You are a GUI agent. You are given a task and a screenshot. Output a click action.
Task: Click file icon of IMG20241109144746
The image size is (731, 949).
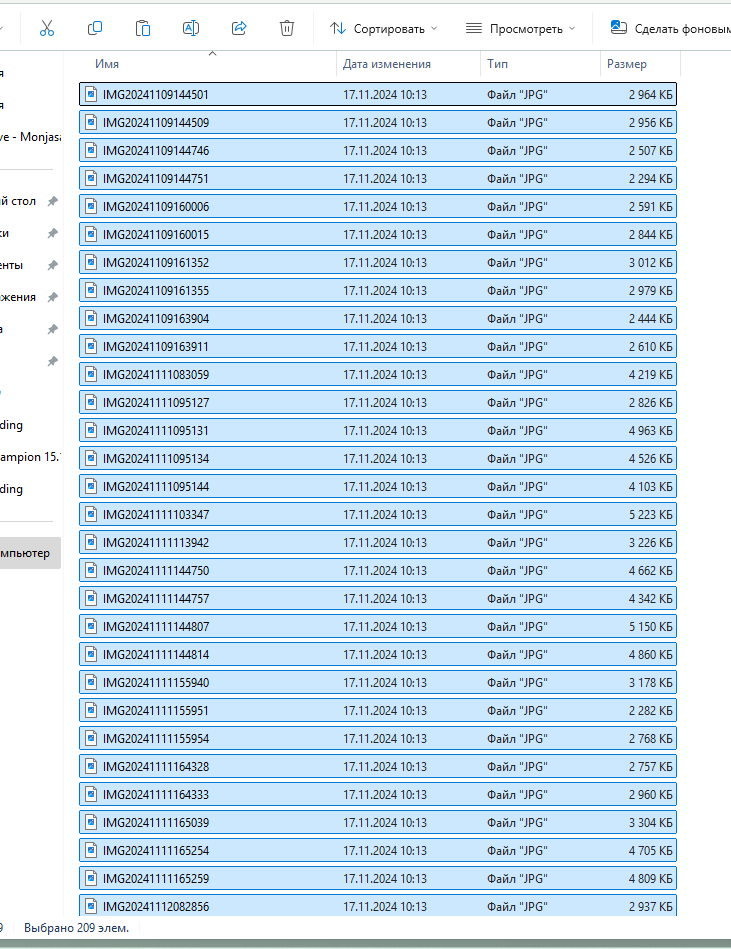91,150
